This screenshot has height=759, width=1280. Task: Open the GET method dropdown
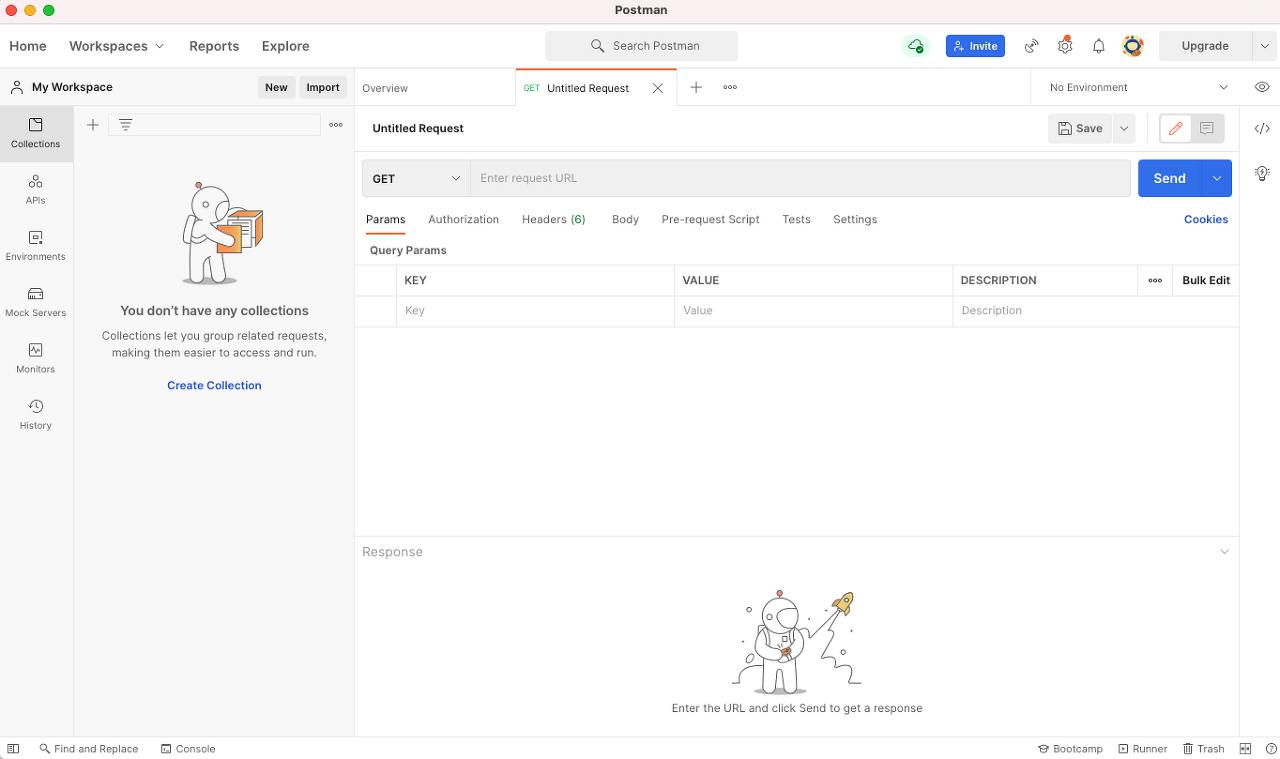[416, 178]
